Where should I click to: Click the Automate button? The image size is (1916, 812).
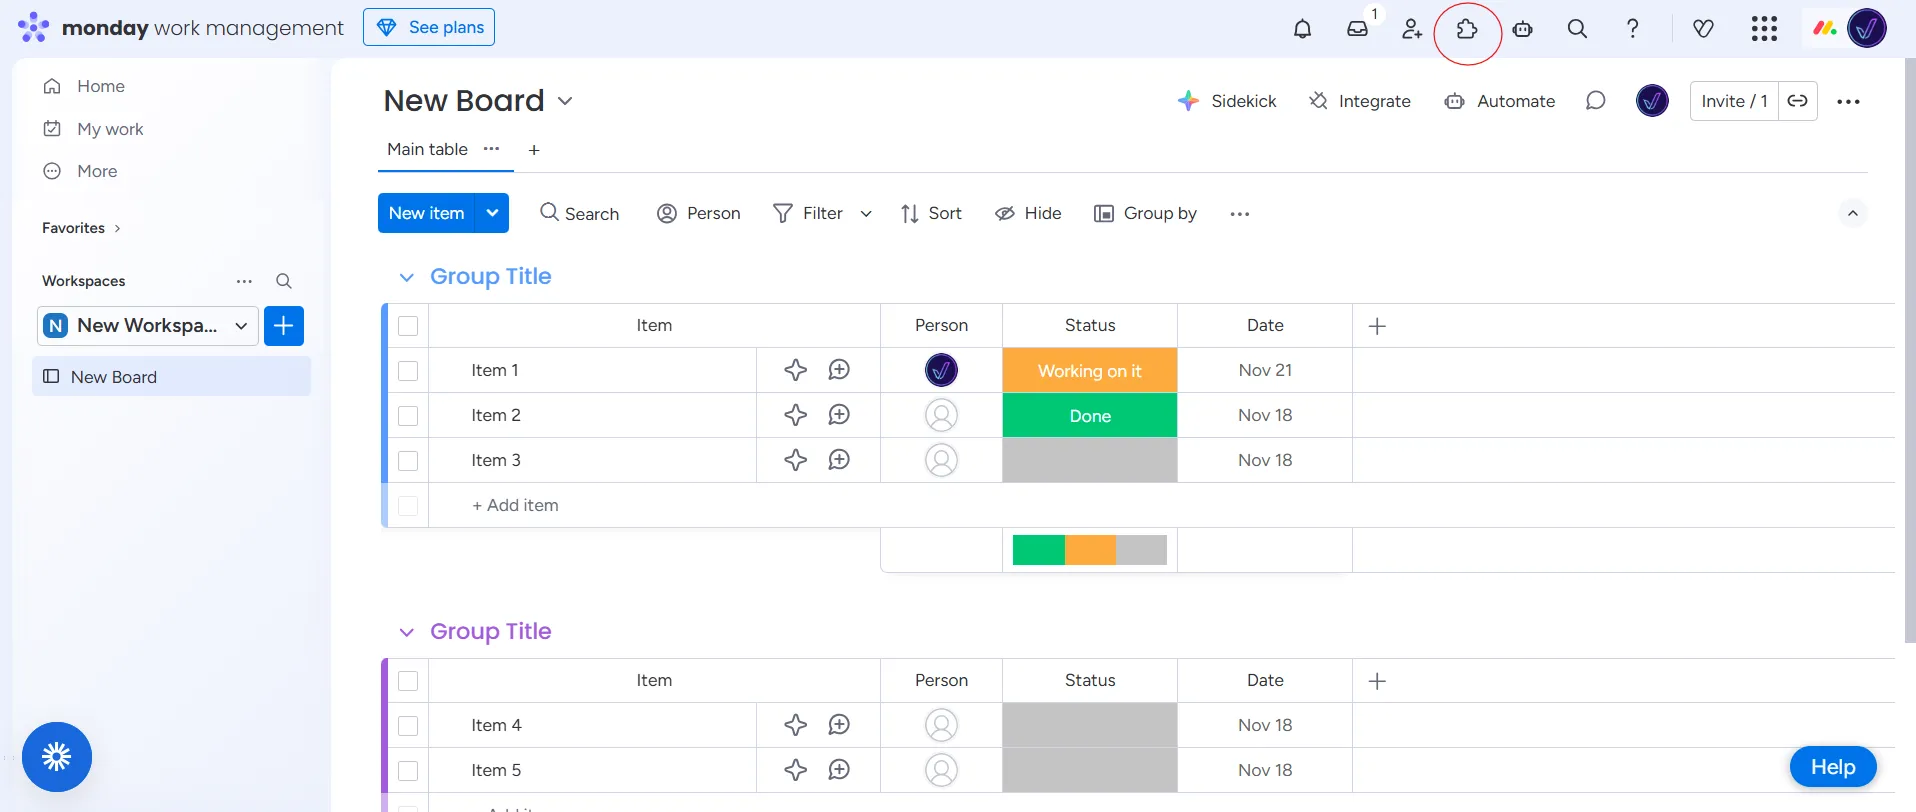[1500, 101]
